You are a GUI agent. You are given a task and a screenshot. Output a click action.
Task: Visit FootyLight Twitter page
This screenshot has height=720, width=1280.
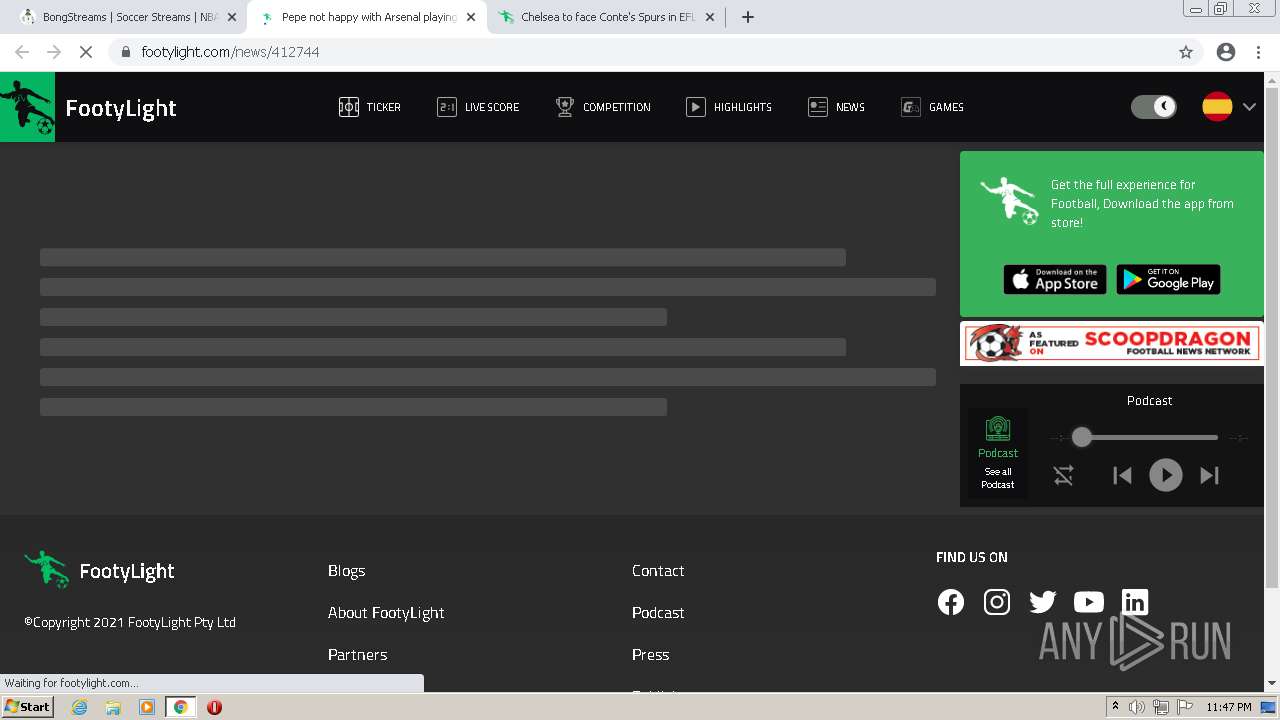[1043, 602]
